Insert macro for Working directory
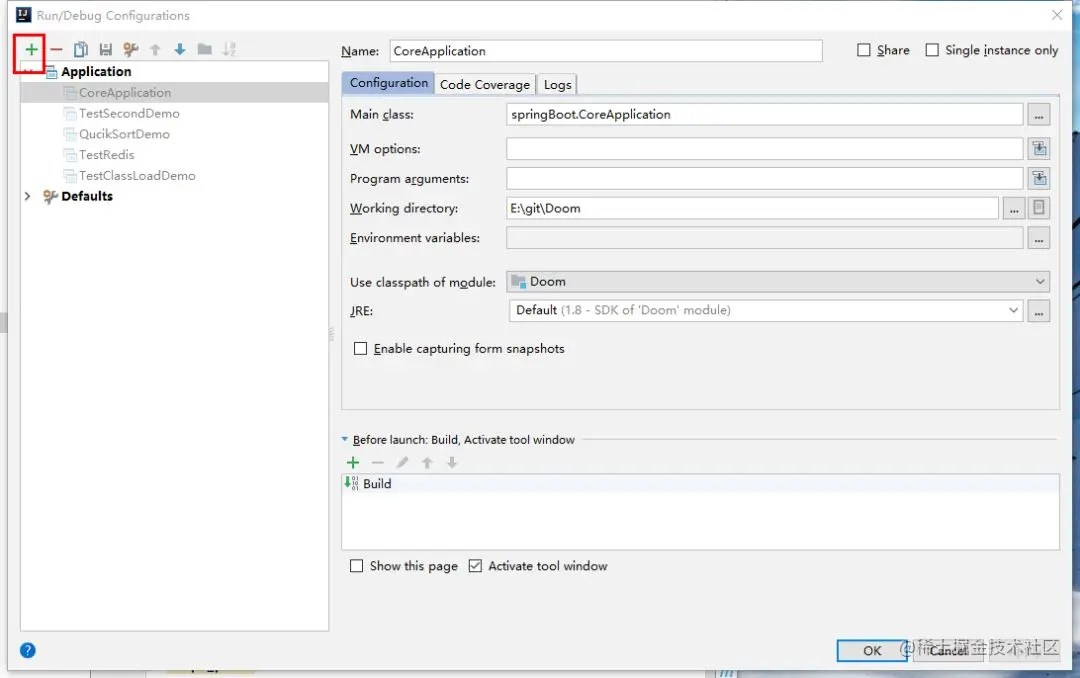This screenshot has height=678, width=1080. 1039,208
